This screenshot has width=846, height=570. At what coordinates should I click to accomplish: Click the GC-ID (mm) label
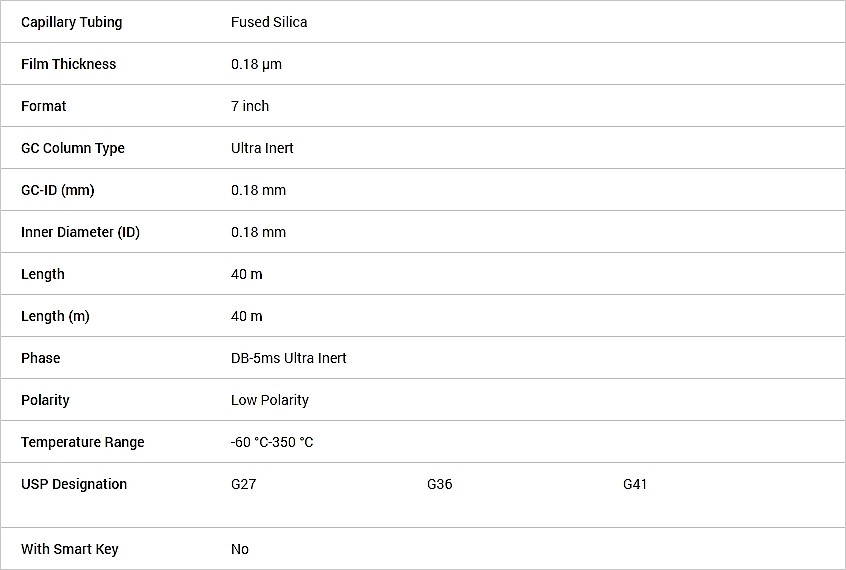(x=58, y=191)
